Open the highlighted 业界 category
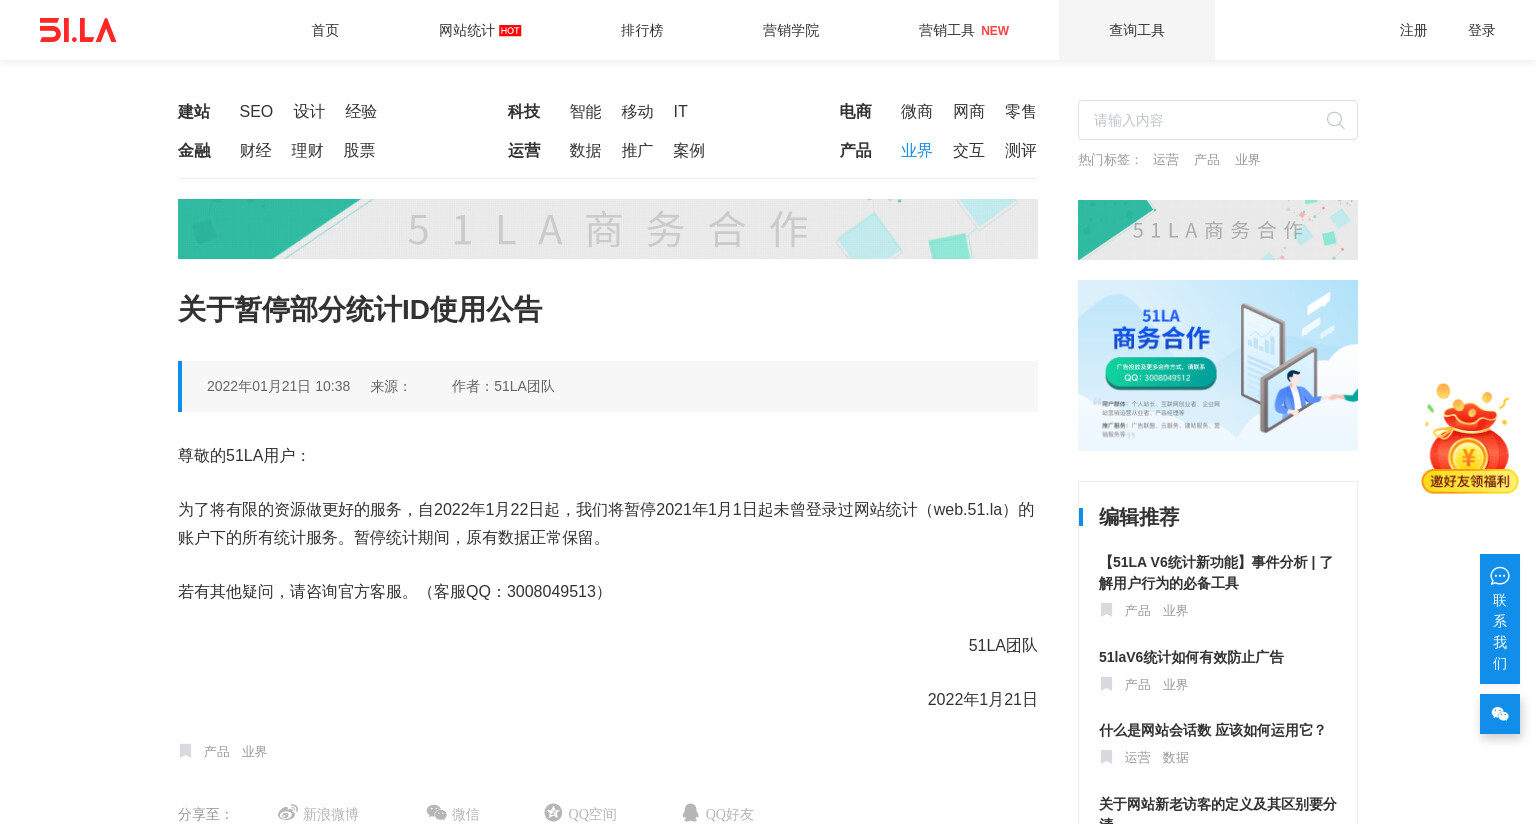This screenshot has height=824, width=1536. pyautogui.click(x=917, y=150)
